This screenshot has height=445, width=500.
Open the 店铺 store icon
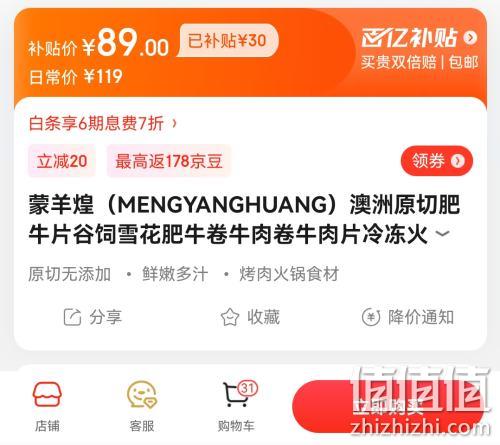pyautogui.click(x=47, y=394)
